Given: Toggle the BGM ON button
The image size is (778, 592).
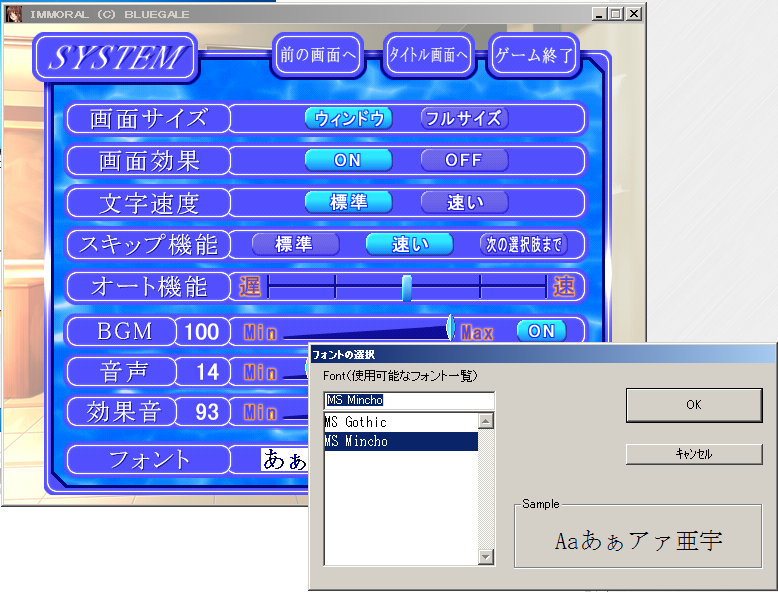Looking at the screenshot, I should pyautogui.click(x=541, y=331).
